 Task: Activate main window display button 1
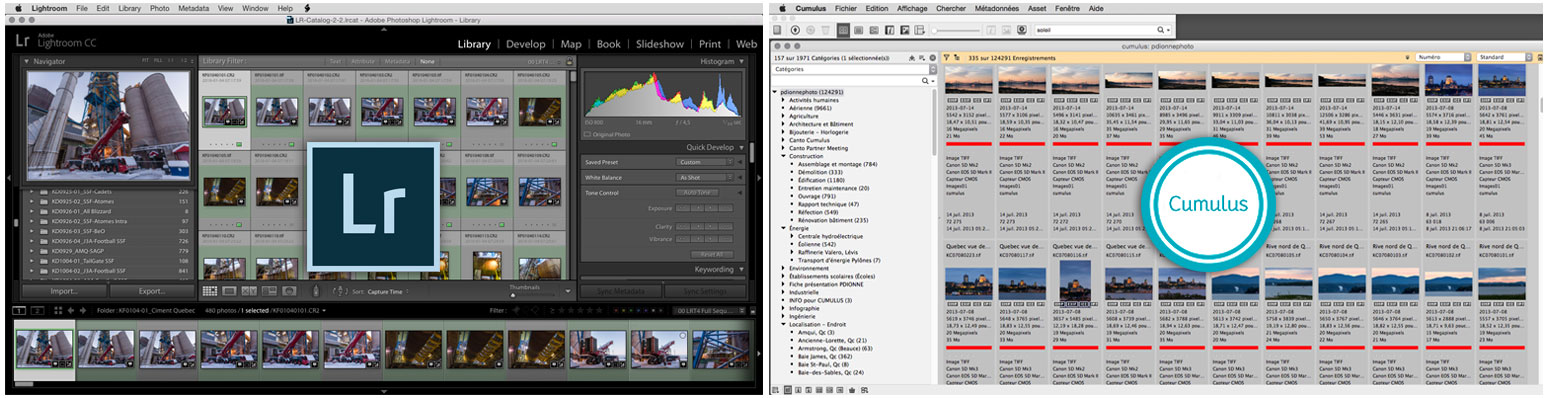[x=18, y=310]
